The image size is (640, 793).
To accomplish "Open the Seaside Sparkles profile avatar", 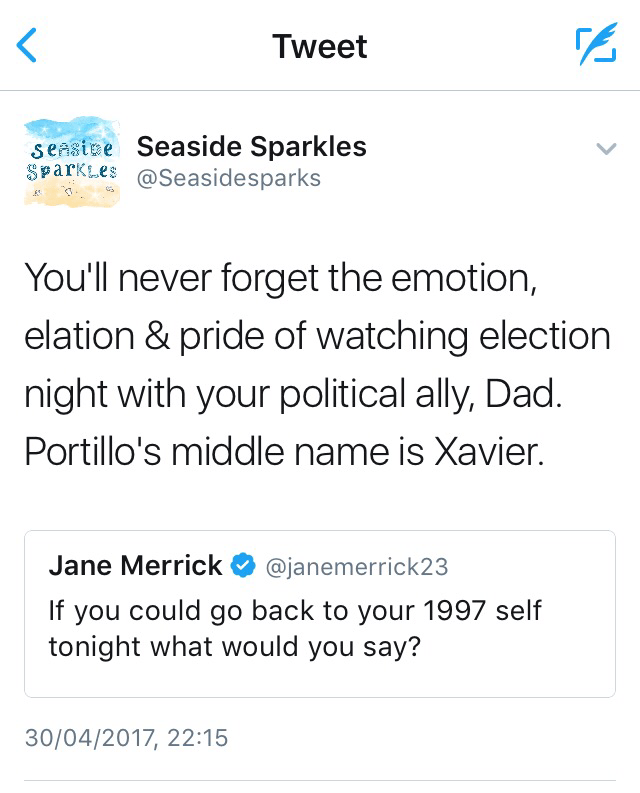I will coord(71,162).
